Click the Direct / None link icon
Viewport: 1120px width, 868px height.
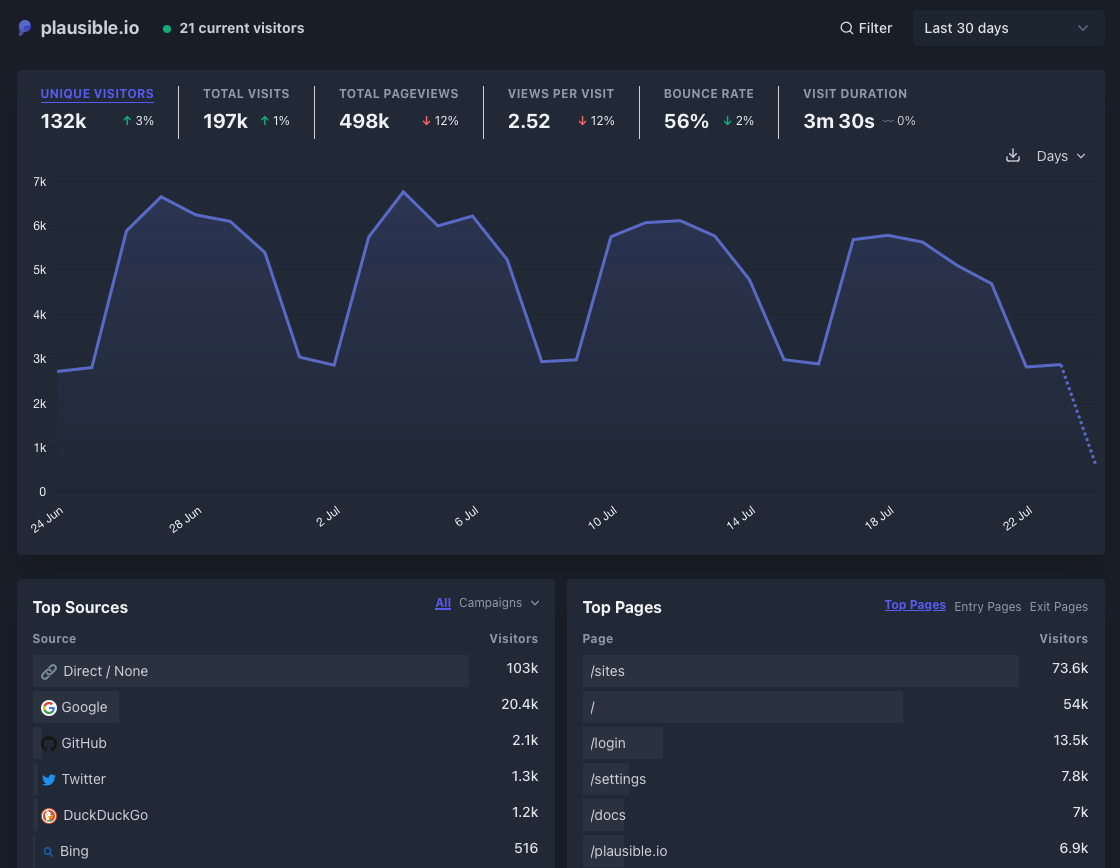(48, 672)
